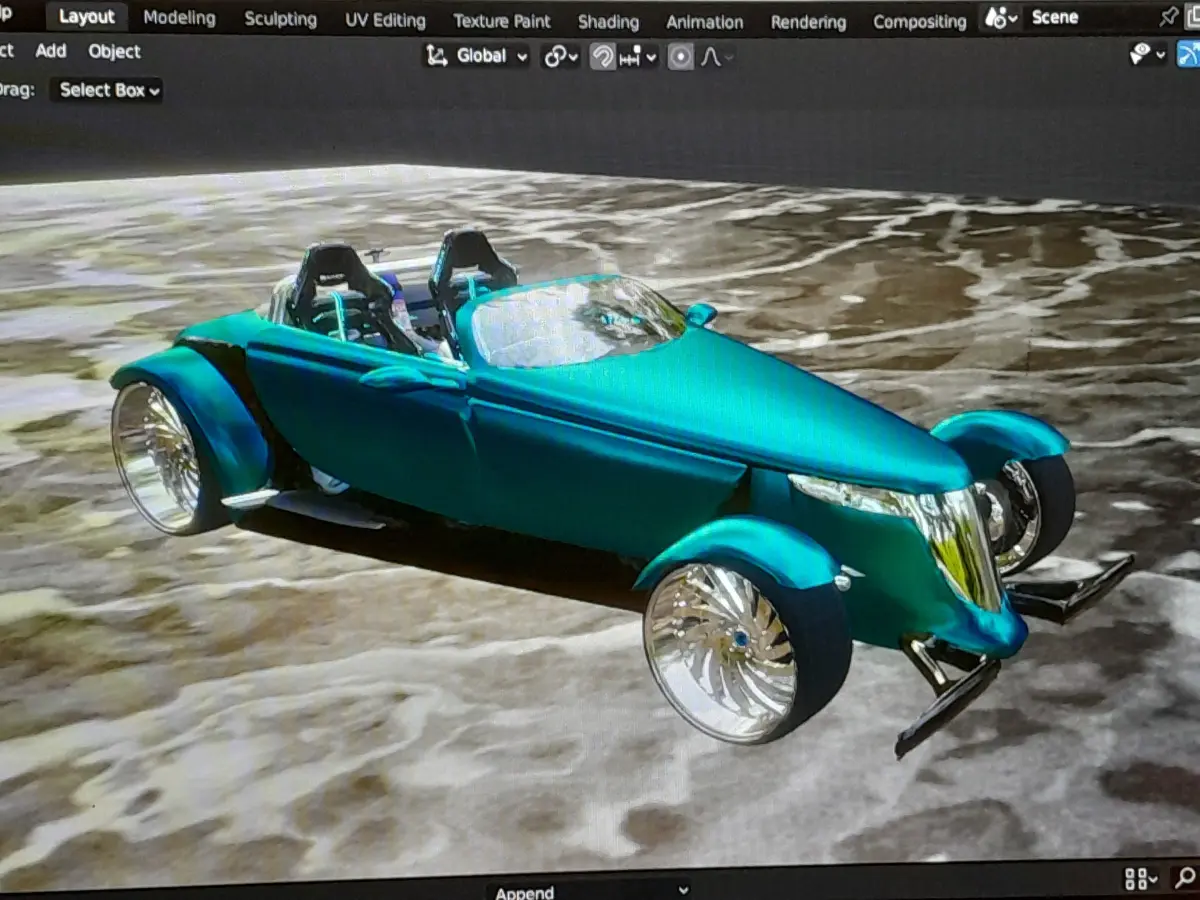Screen dimensions: 1200x900
Task: Open the viewport object visibility eye dropdown
Action: 1147,54
